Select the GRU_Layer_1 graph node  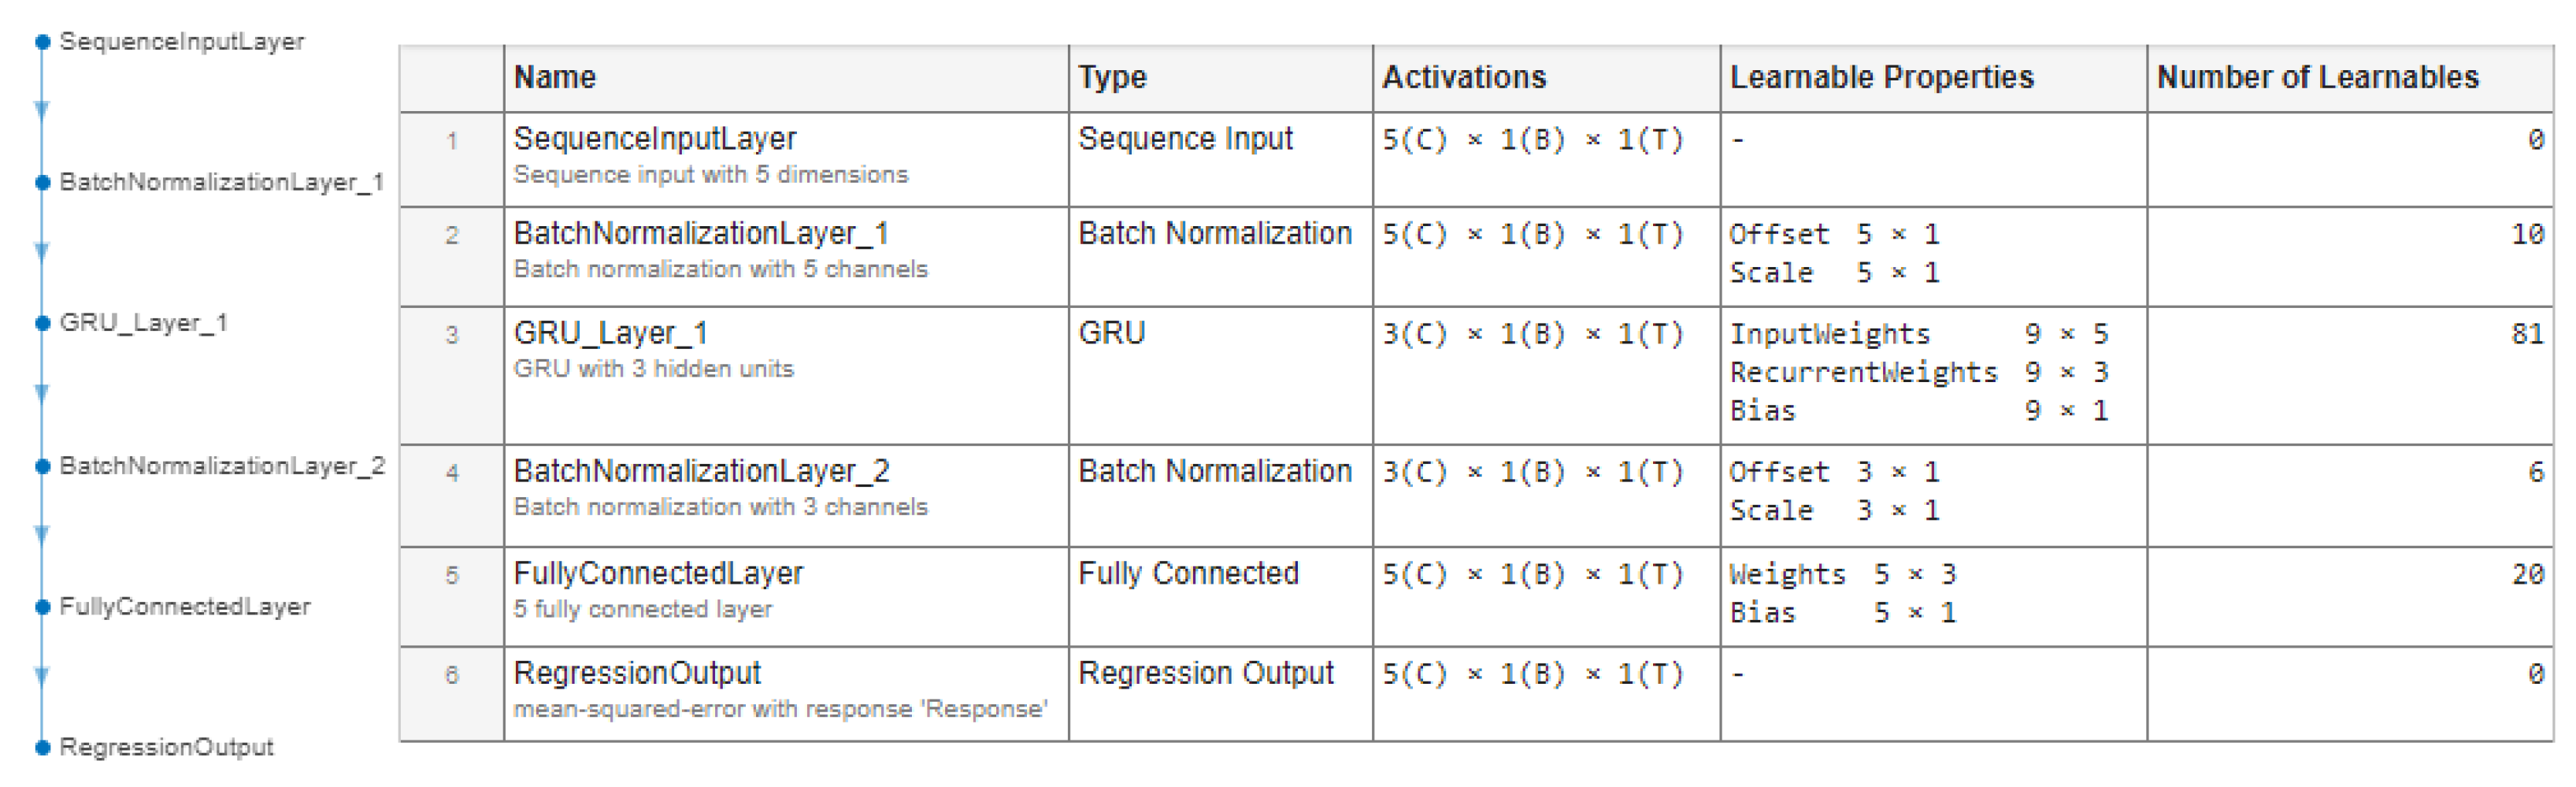42,323
